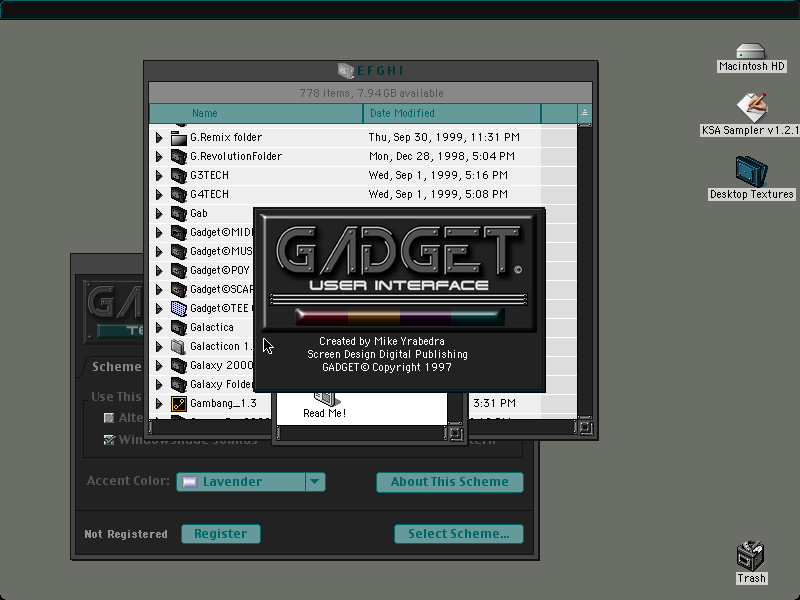Click the date 'Wed, Sep 1, 1999, 5:16 PM'
Viewport: 800px width, 600px height.
point(438,175)
